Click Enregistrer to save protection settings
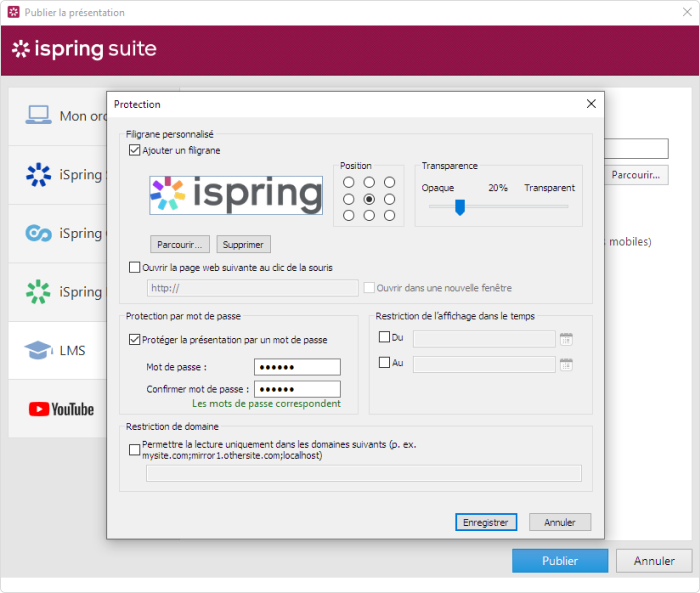 (486, 522)
